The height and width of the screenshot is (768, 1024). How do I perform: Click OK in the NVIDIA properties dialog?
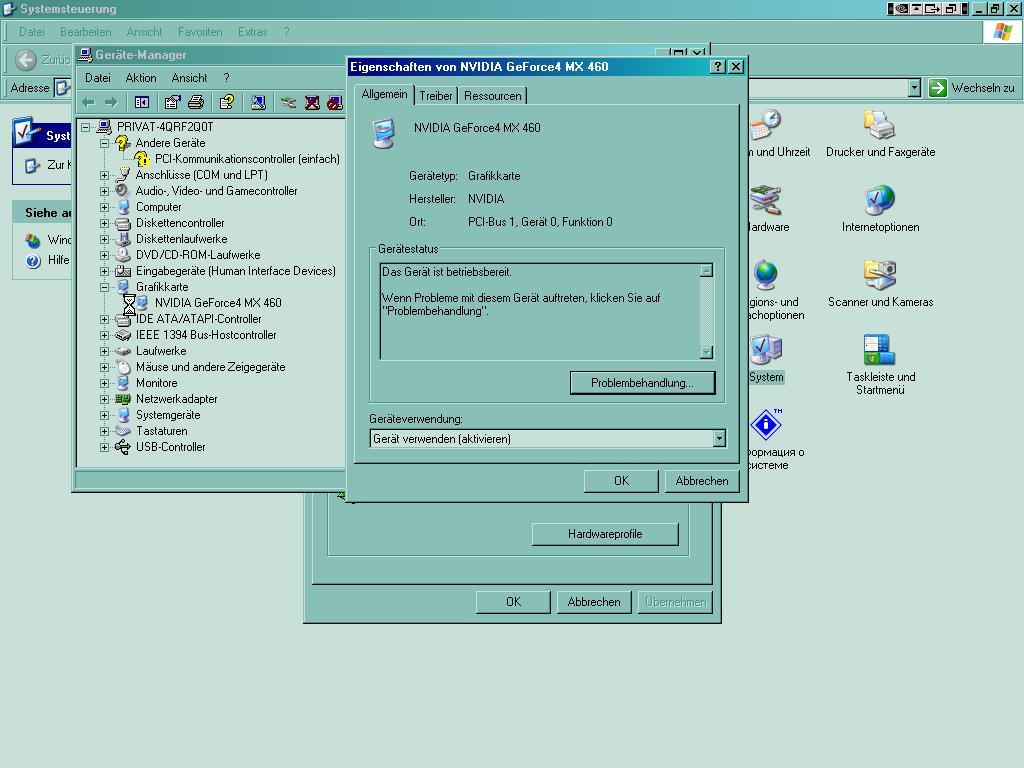621,481
